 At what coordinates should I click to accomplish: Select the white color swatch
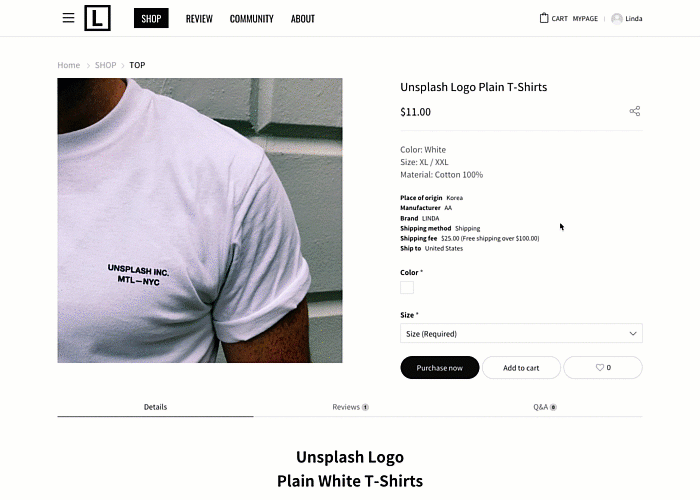point(407,288)
